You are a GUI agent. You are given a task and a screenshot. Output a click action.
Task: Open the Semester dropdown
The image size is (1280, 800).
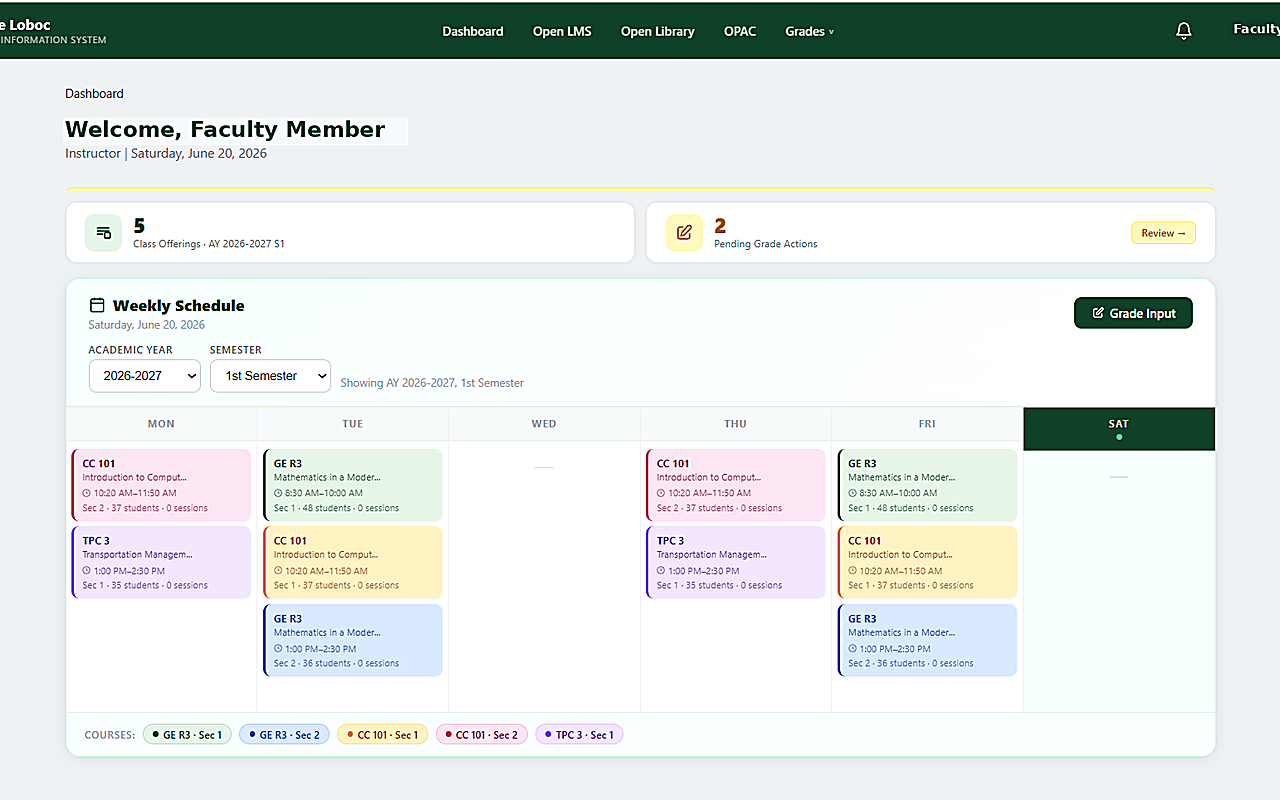pos(270,376)
